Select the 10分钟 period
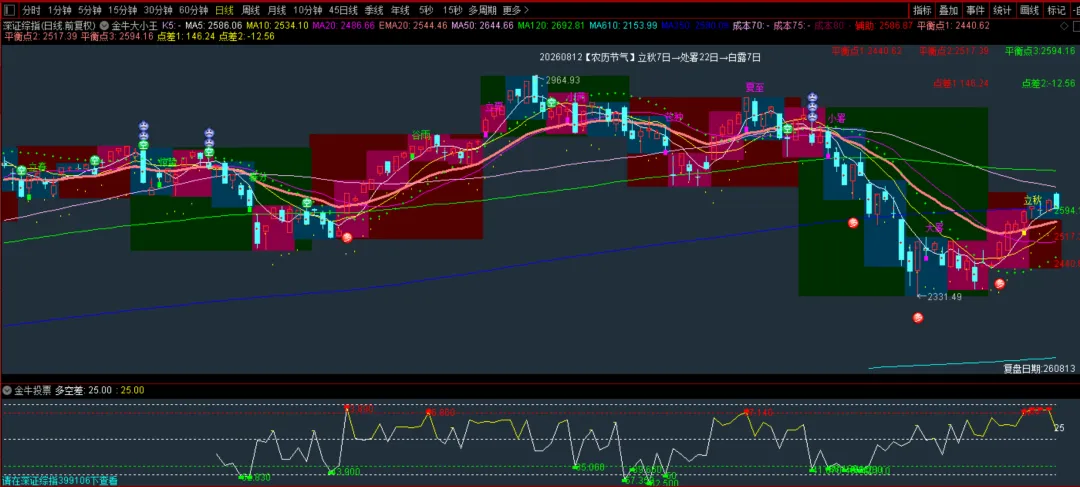 (308, 10)
